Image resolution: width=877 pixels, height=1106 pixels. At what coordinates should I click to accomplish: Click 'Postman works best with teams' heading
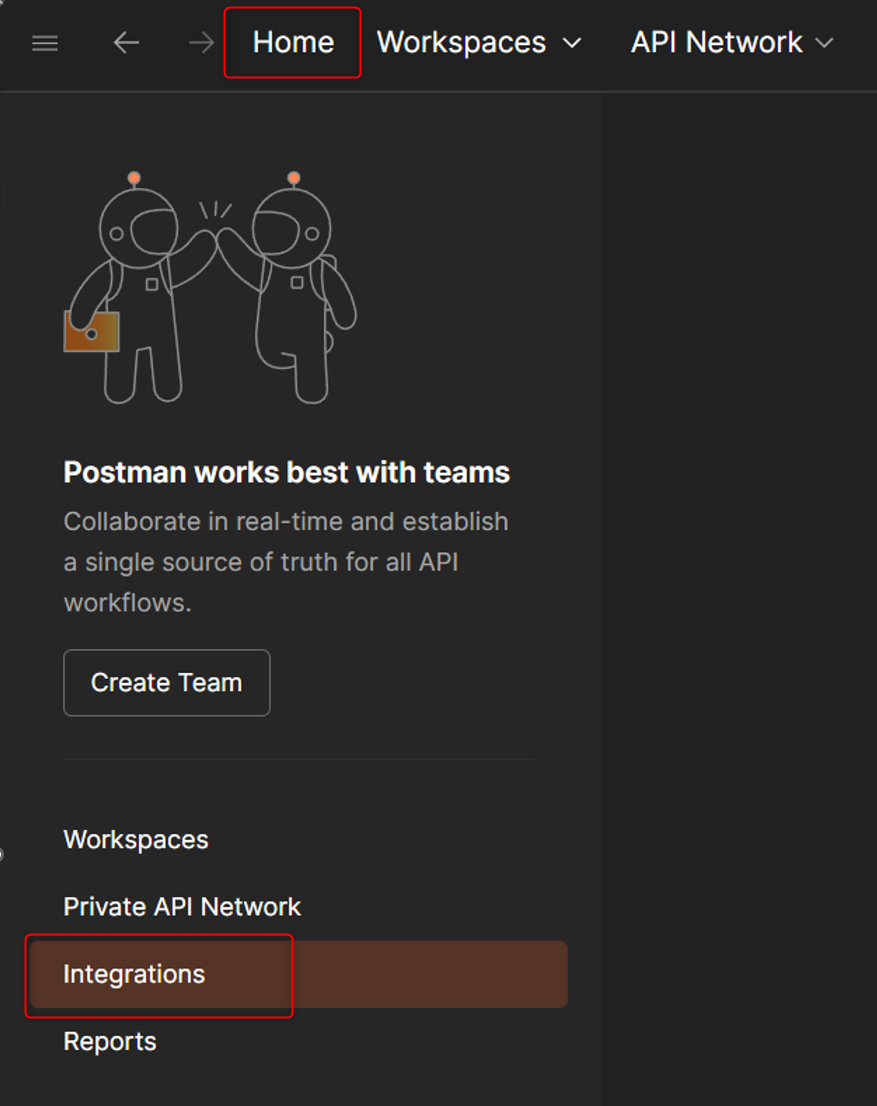[286, 472]
